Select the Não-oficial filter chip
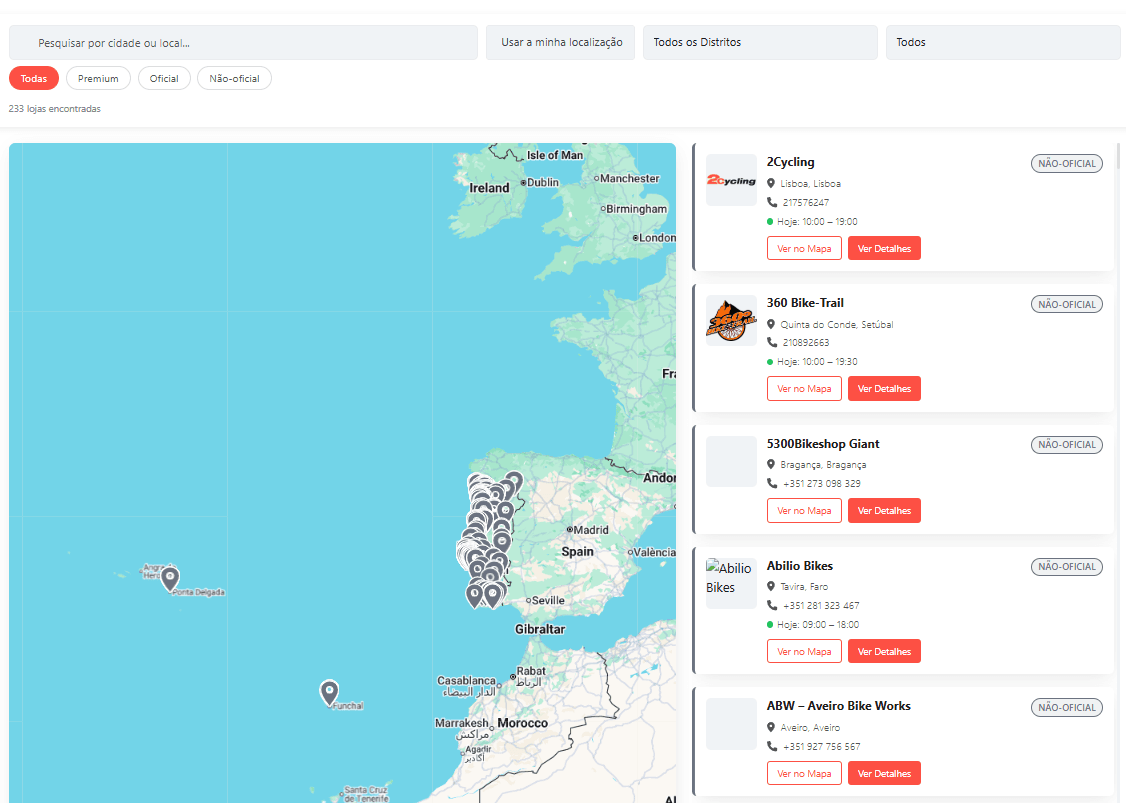 [235, 78]
